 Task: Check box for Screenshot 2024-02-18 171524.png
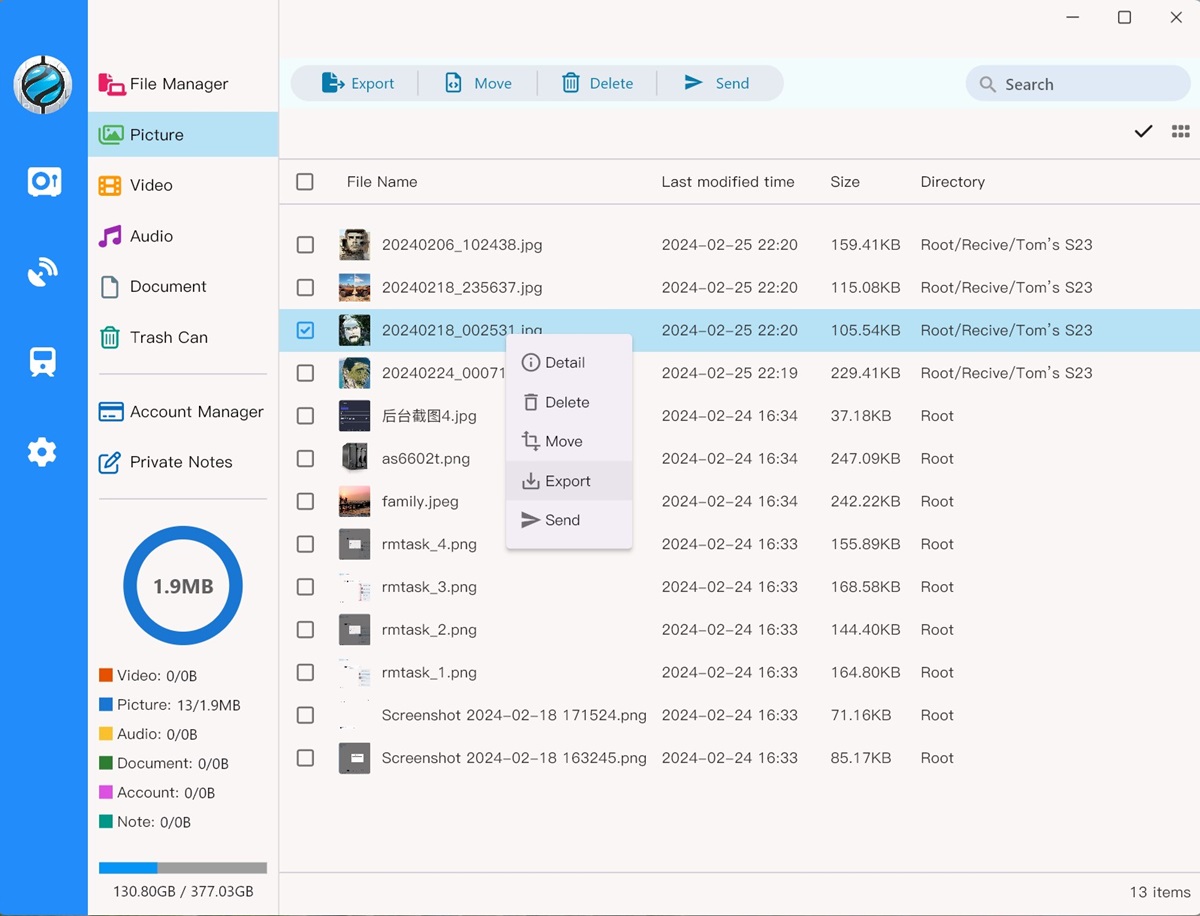305,716
